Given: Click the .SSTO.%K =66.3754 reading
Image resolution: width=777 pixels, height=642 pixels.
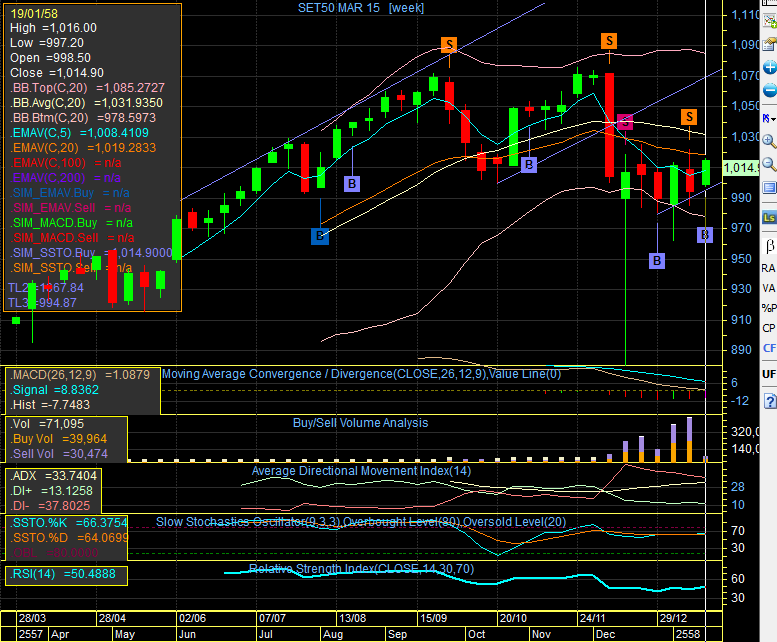Looking at the screenshot, I should [x=69, y=523].
